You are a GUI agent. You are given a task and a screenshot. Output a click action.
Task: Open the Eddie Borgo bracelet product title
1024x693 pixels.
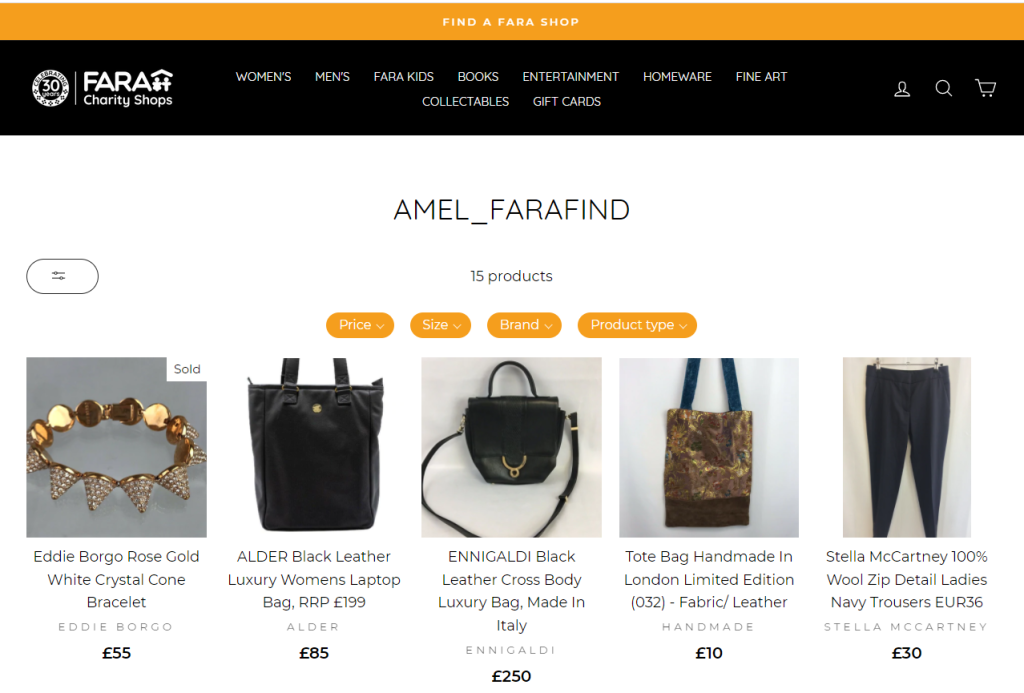(x=116, y=579)
